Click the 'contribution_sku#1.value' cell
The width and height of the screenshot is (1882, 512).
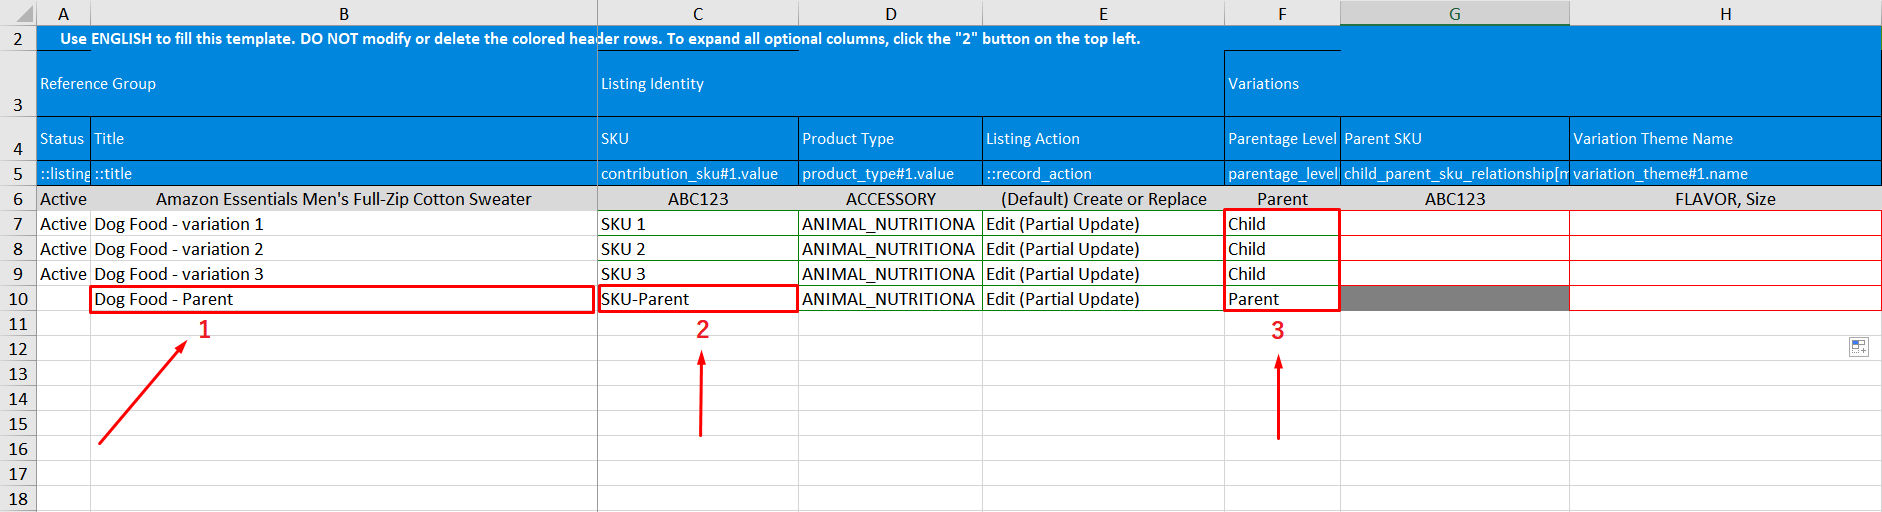pyautogui.click(x=698, y=174)
